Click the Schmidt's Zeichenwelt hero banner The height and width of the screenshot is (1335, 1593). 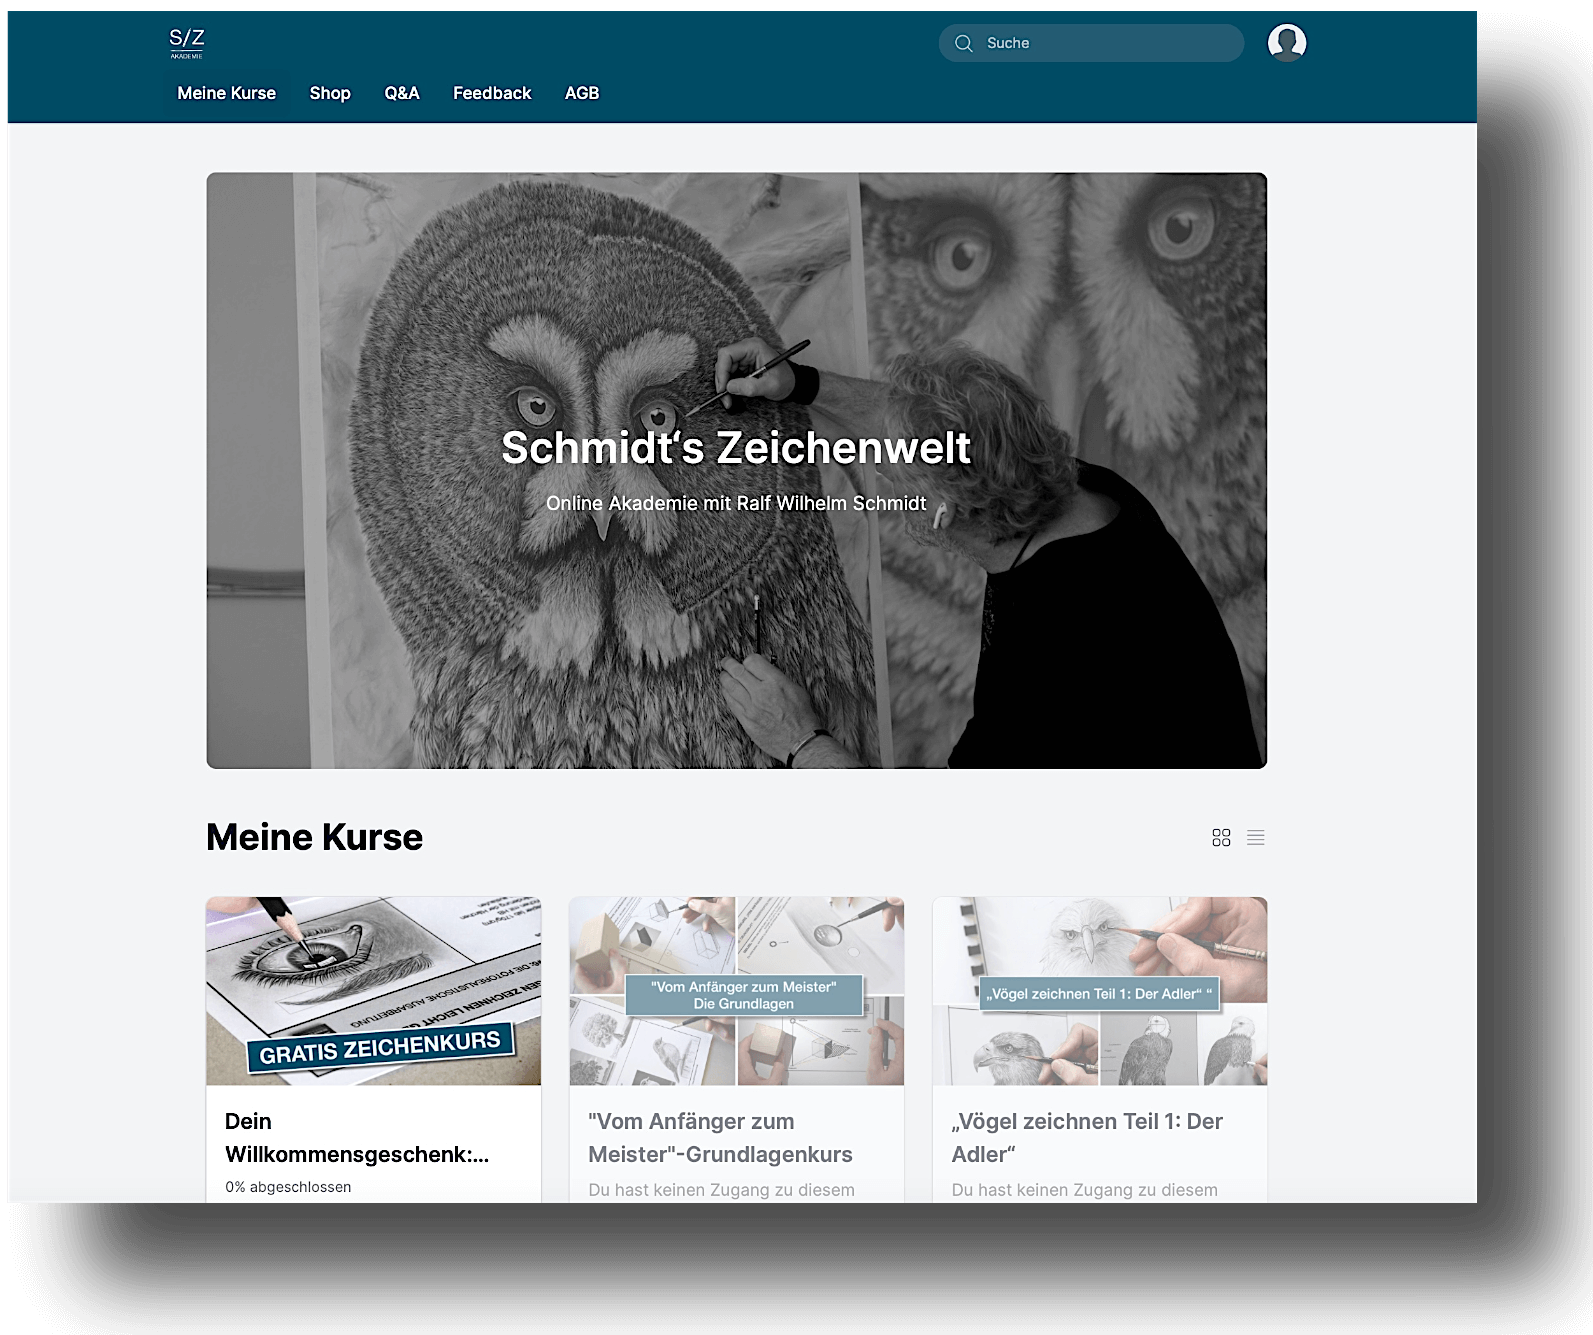pyautogui.click(x=736, y=470)
